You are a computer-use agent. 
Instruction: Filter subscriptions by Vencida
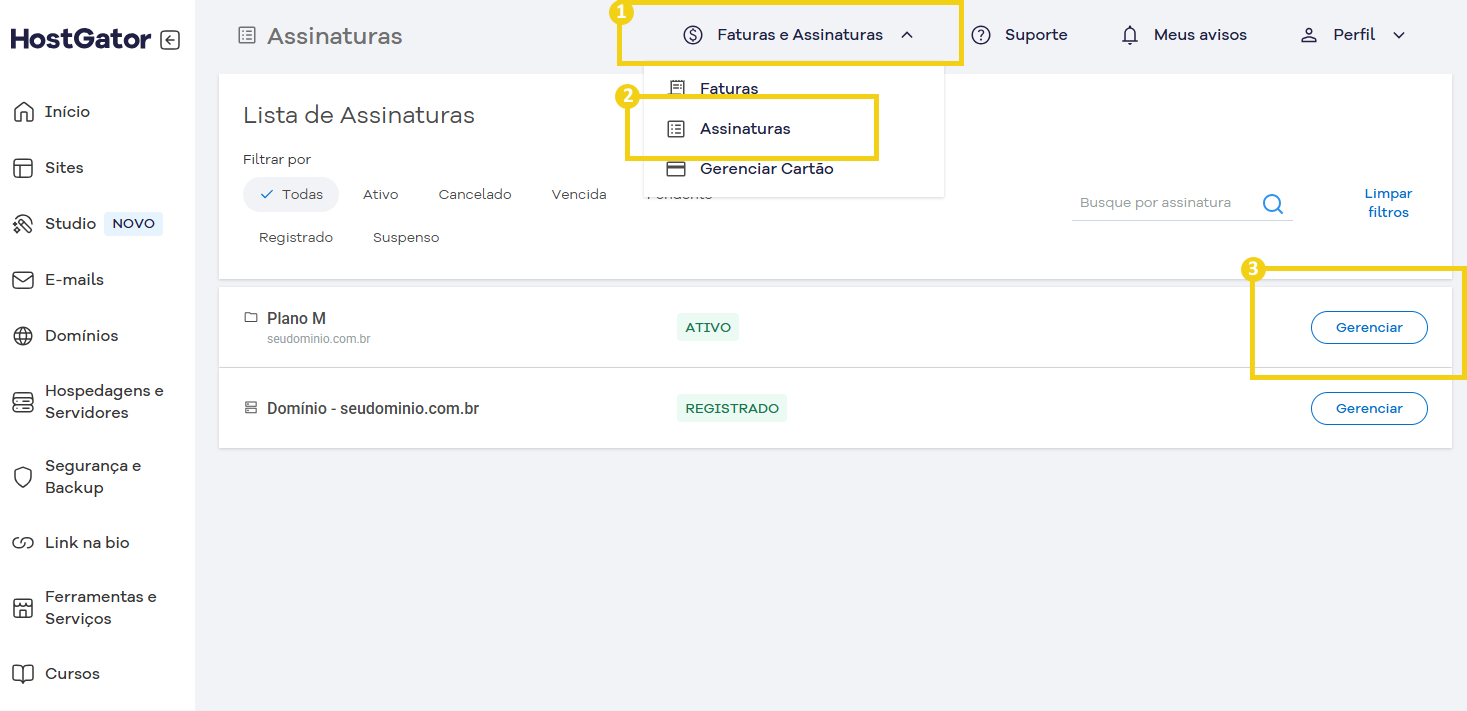[579, 195]
